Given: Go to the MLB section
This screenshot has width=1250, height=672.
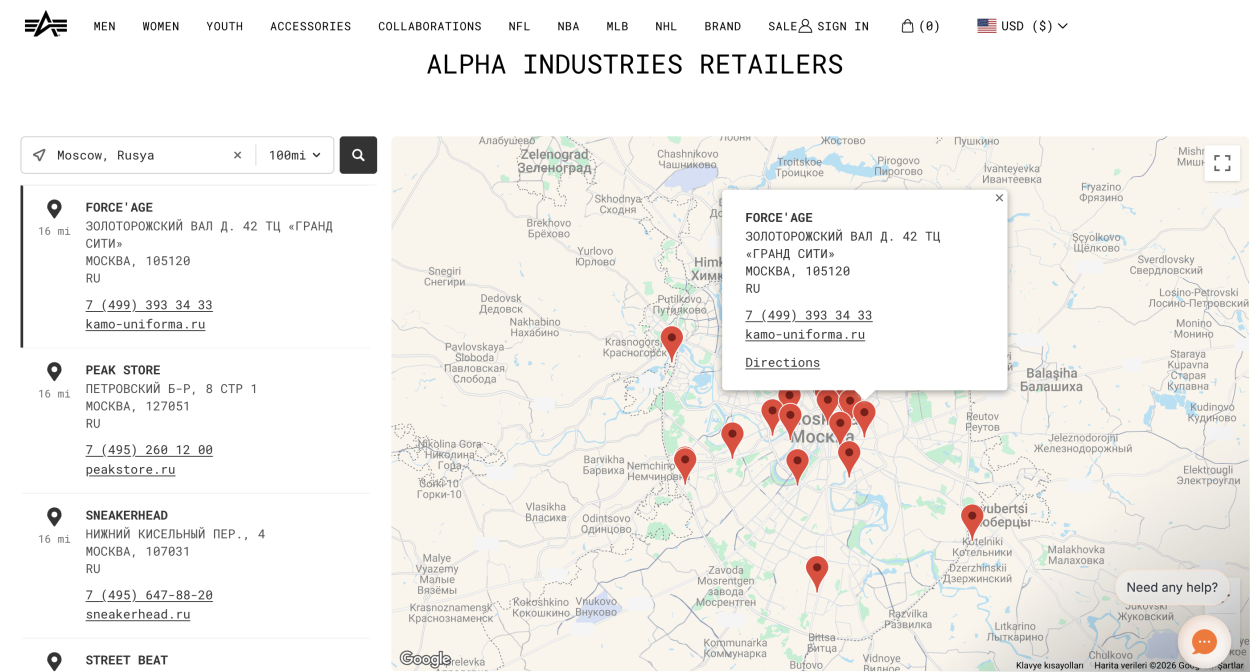Looking at the screenshot, I should coord(617,26).
